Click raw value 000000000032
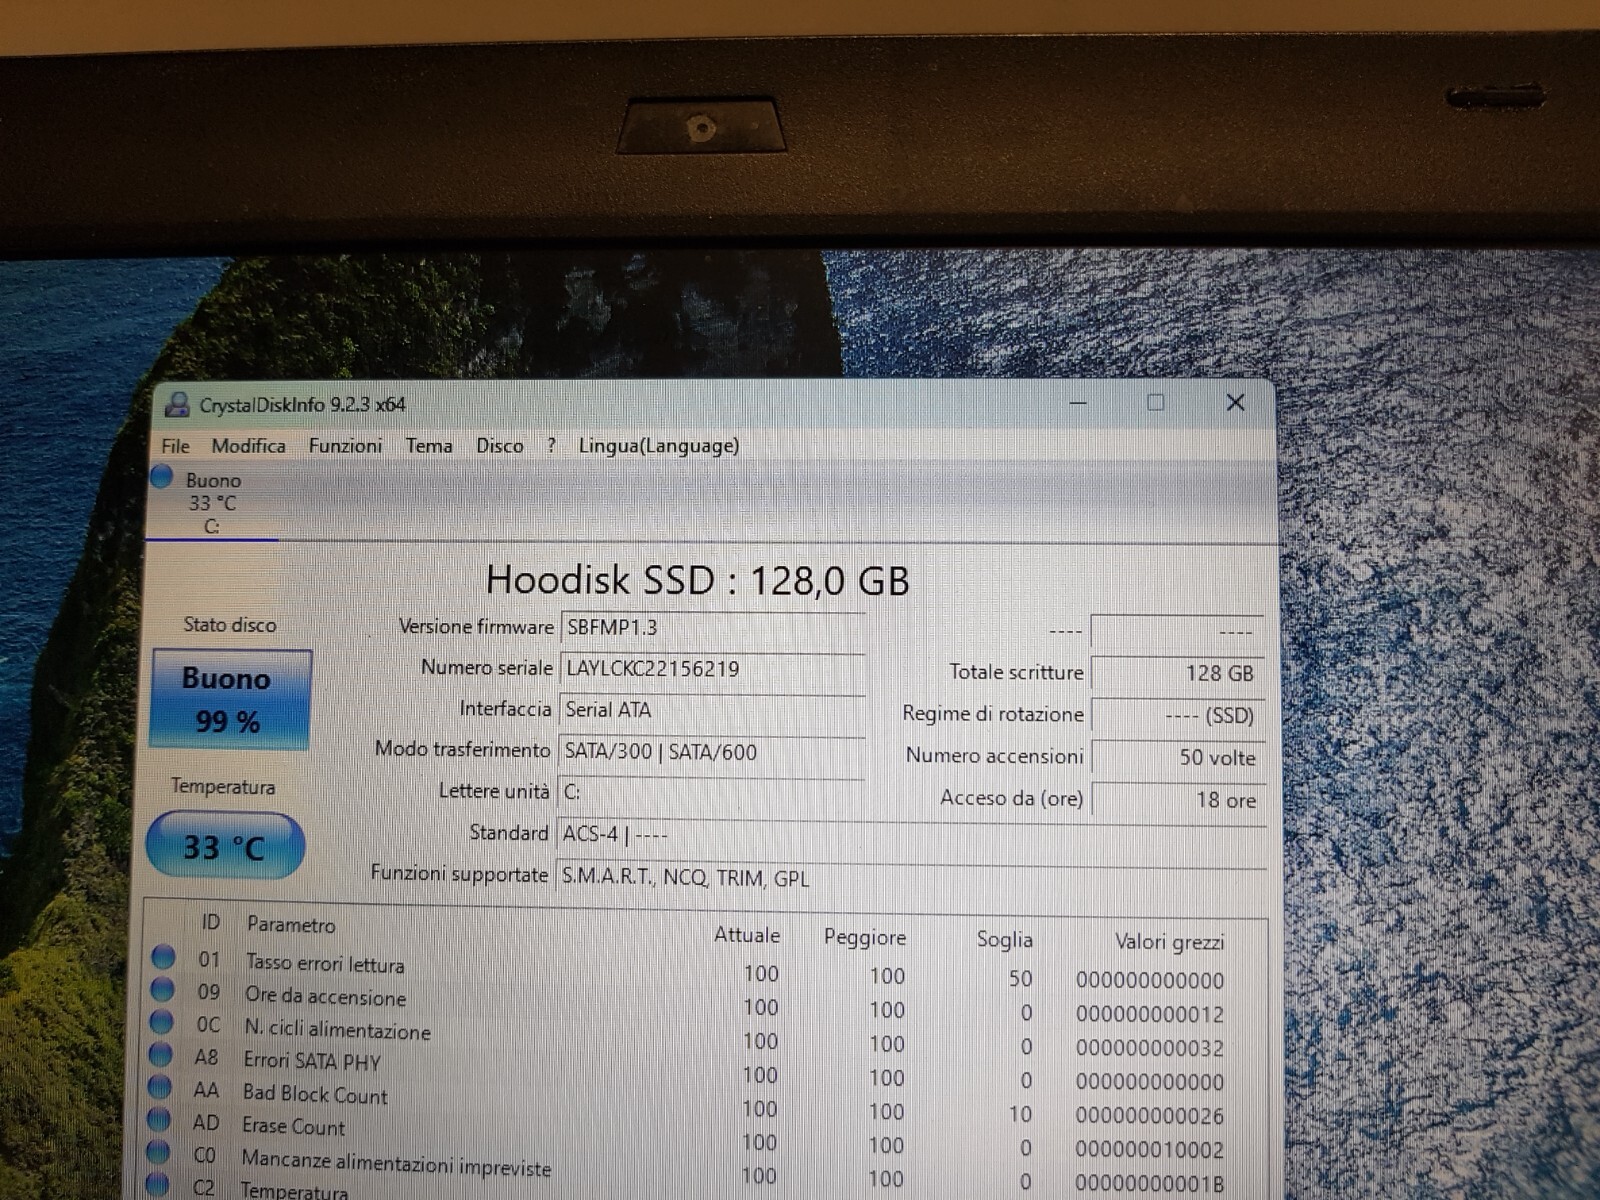 (1150, 1048)
